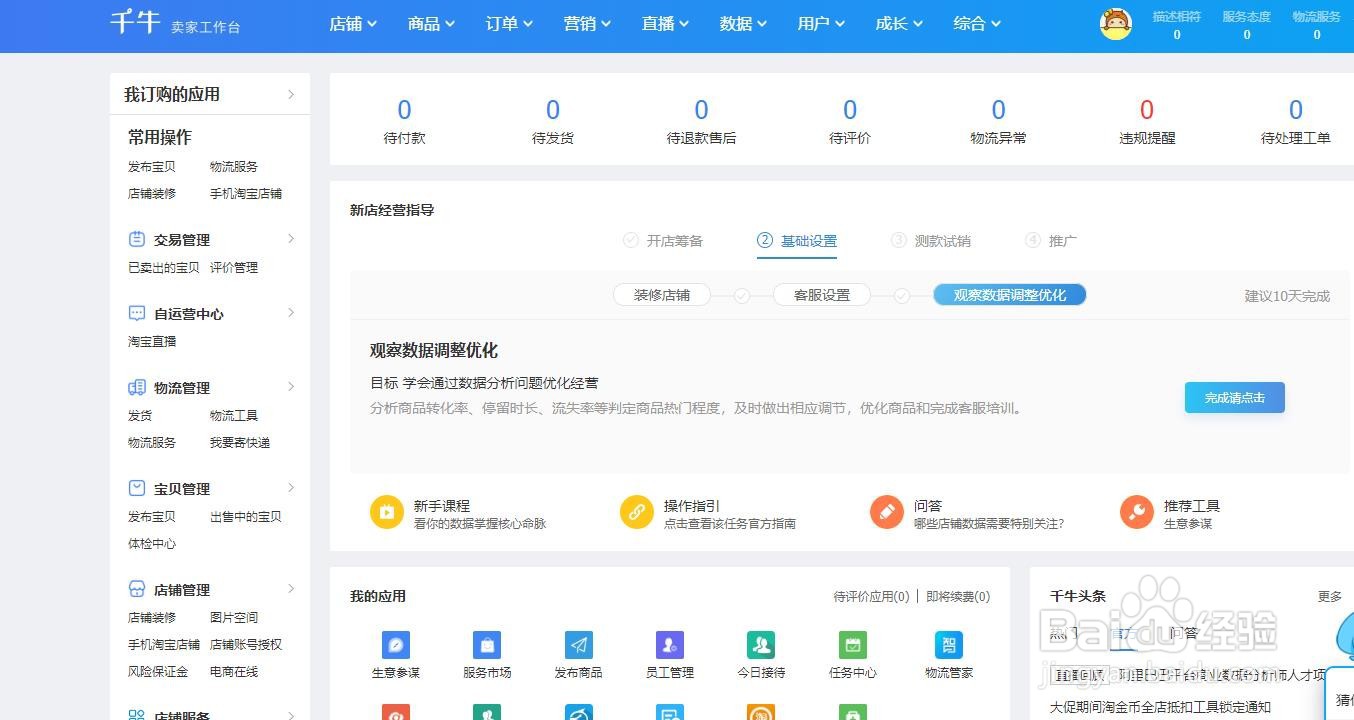The height and width of the screenshot is (720, 1354).
Task: Open the 数据 dropdown menu
Action: click(743, 23)
